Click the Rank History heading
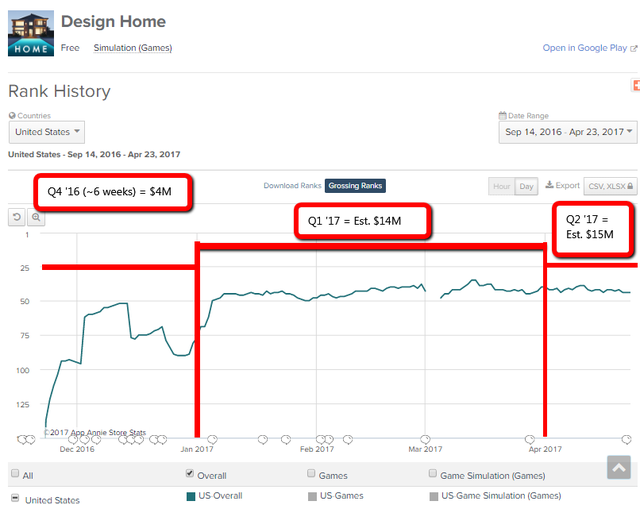The image size is (640, 505). coord(60,91)
